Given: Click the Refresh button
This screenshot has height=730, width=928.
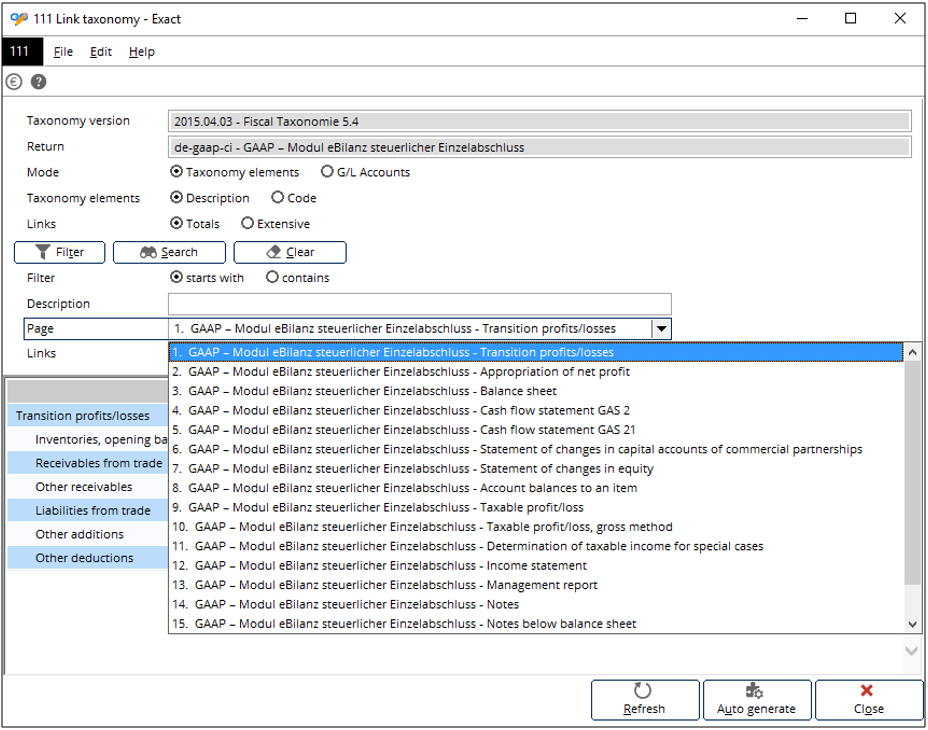Looking at the screenshot, I should 645,700.
